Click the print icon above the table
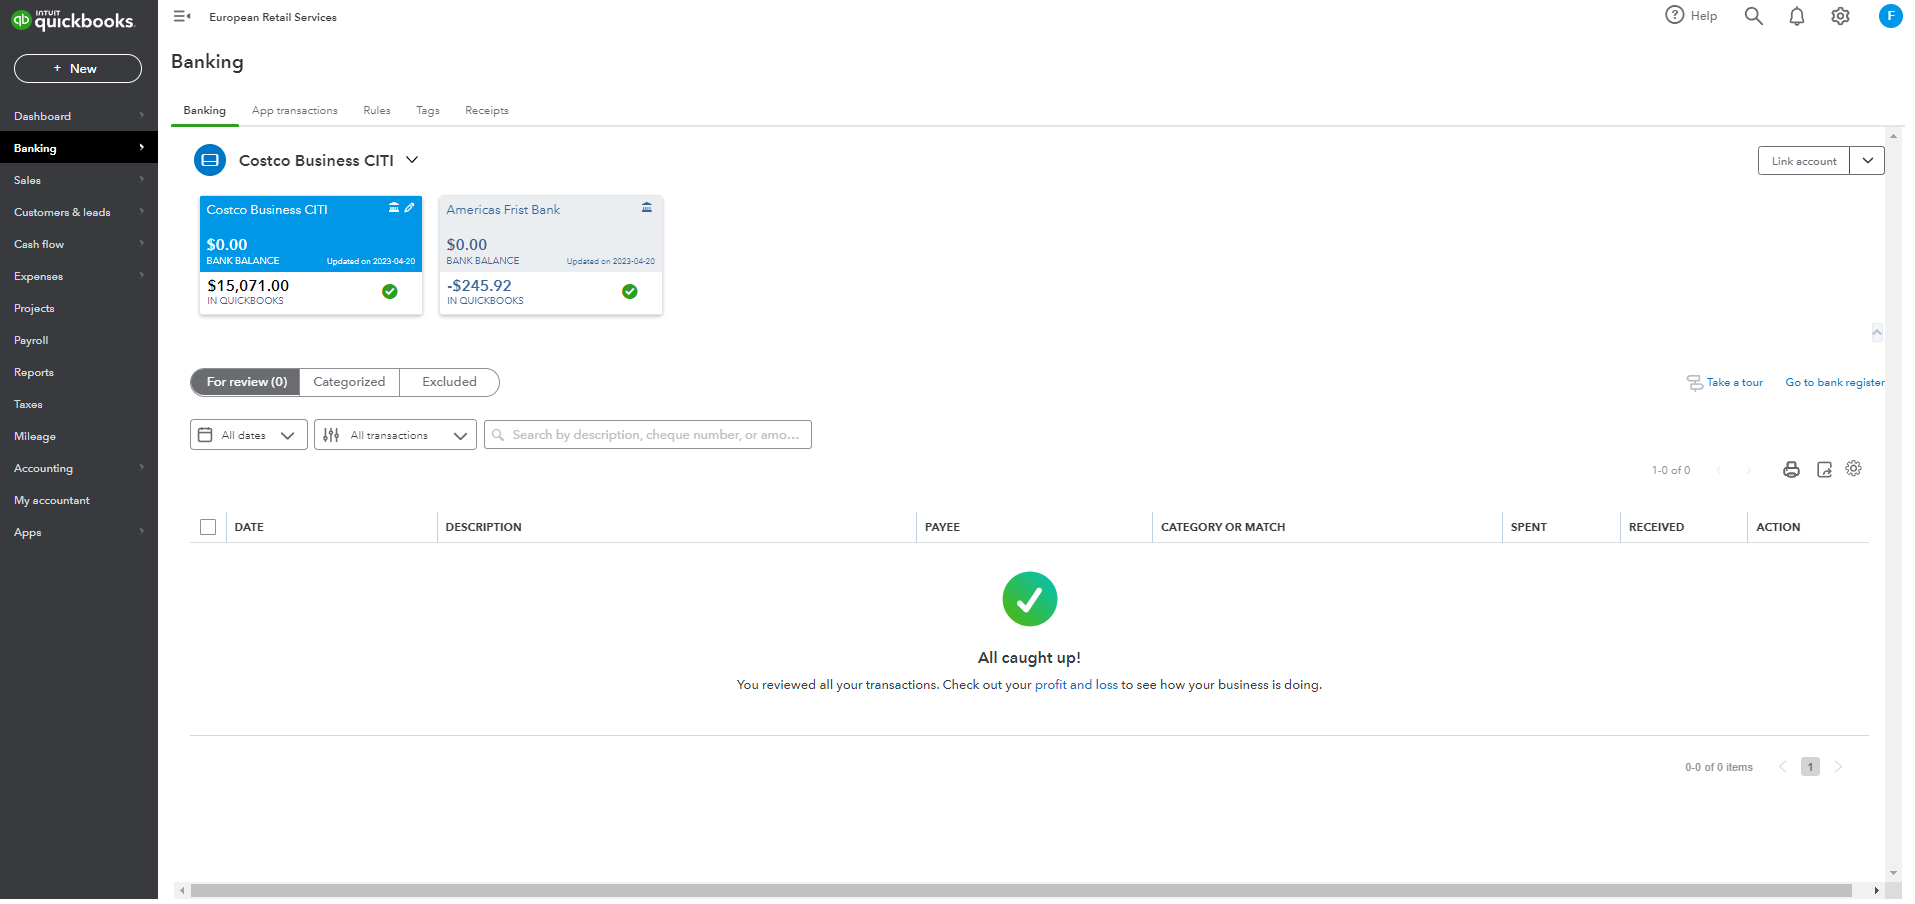 pos(1791,470)
